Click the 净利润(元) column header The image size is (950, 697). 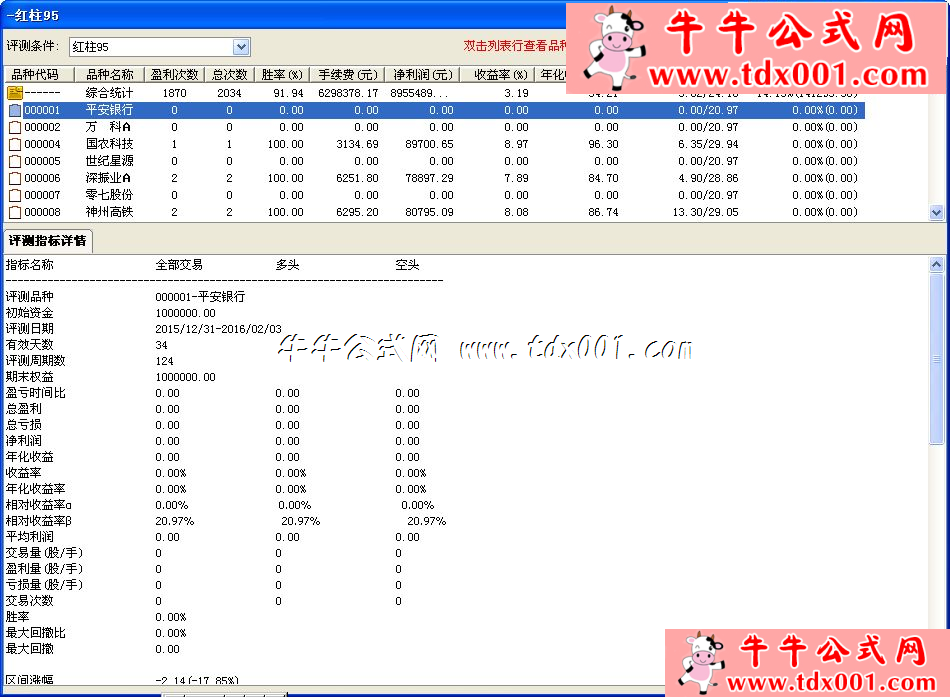[x=421, y=75]
